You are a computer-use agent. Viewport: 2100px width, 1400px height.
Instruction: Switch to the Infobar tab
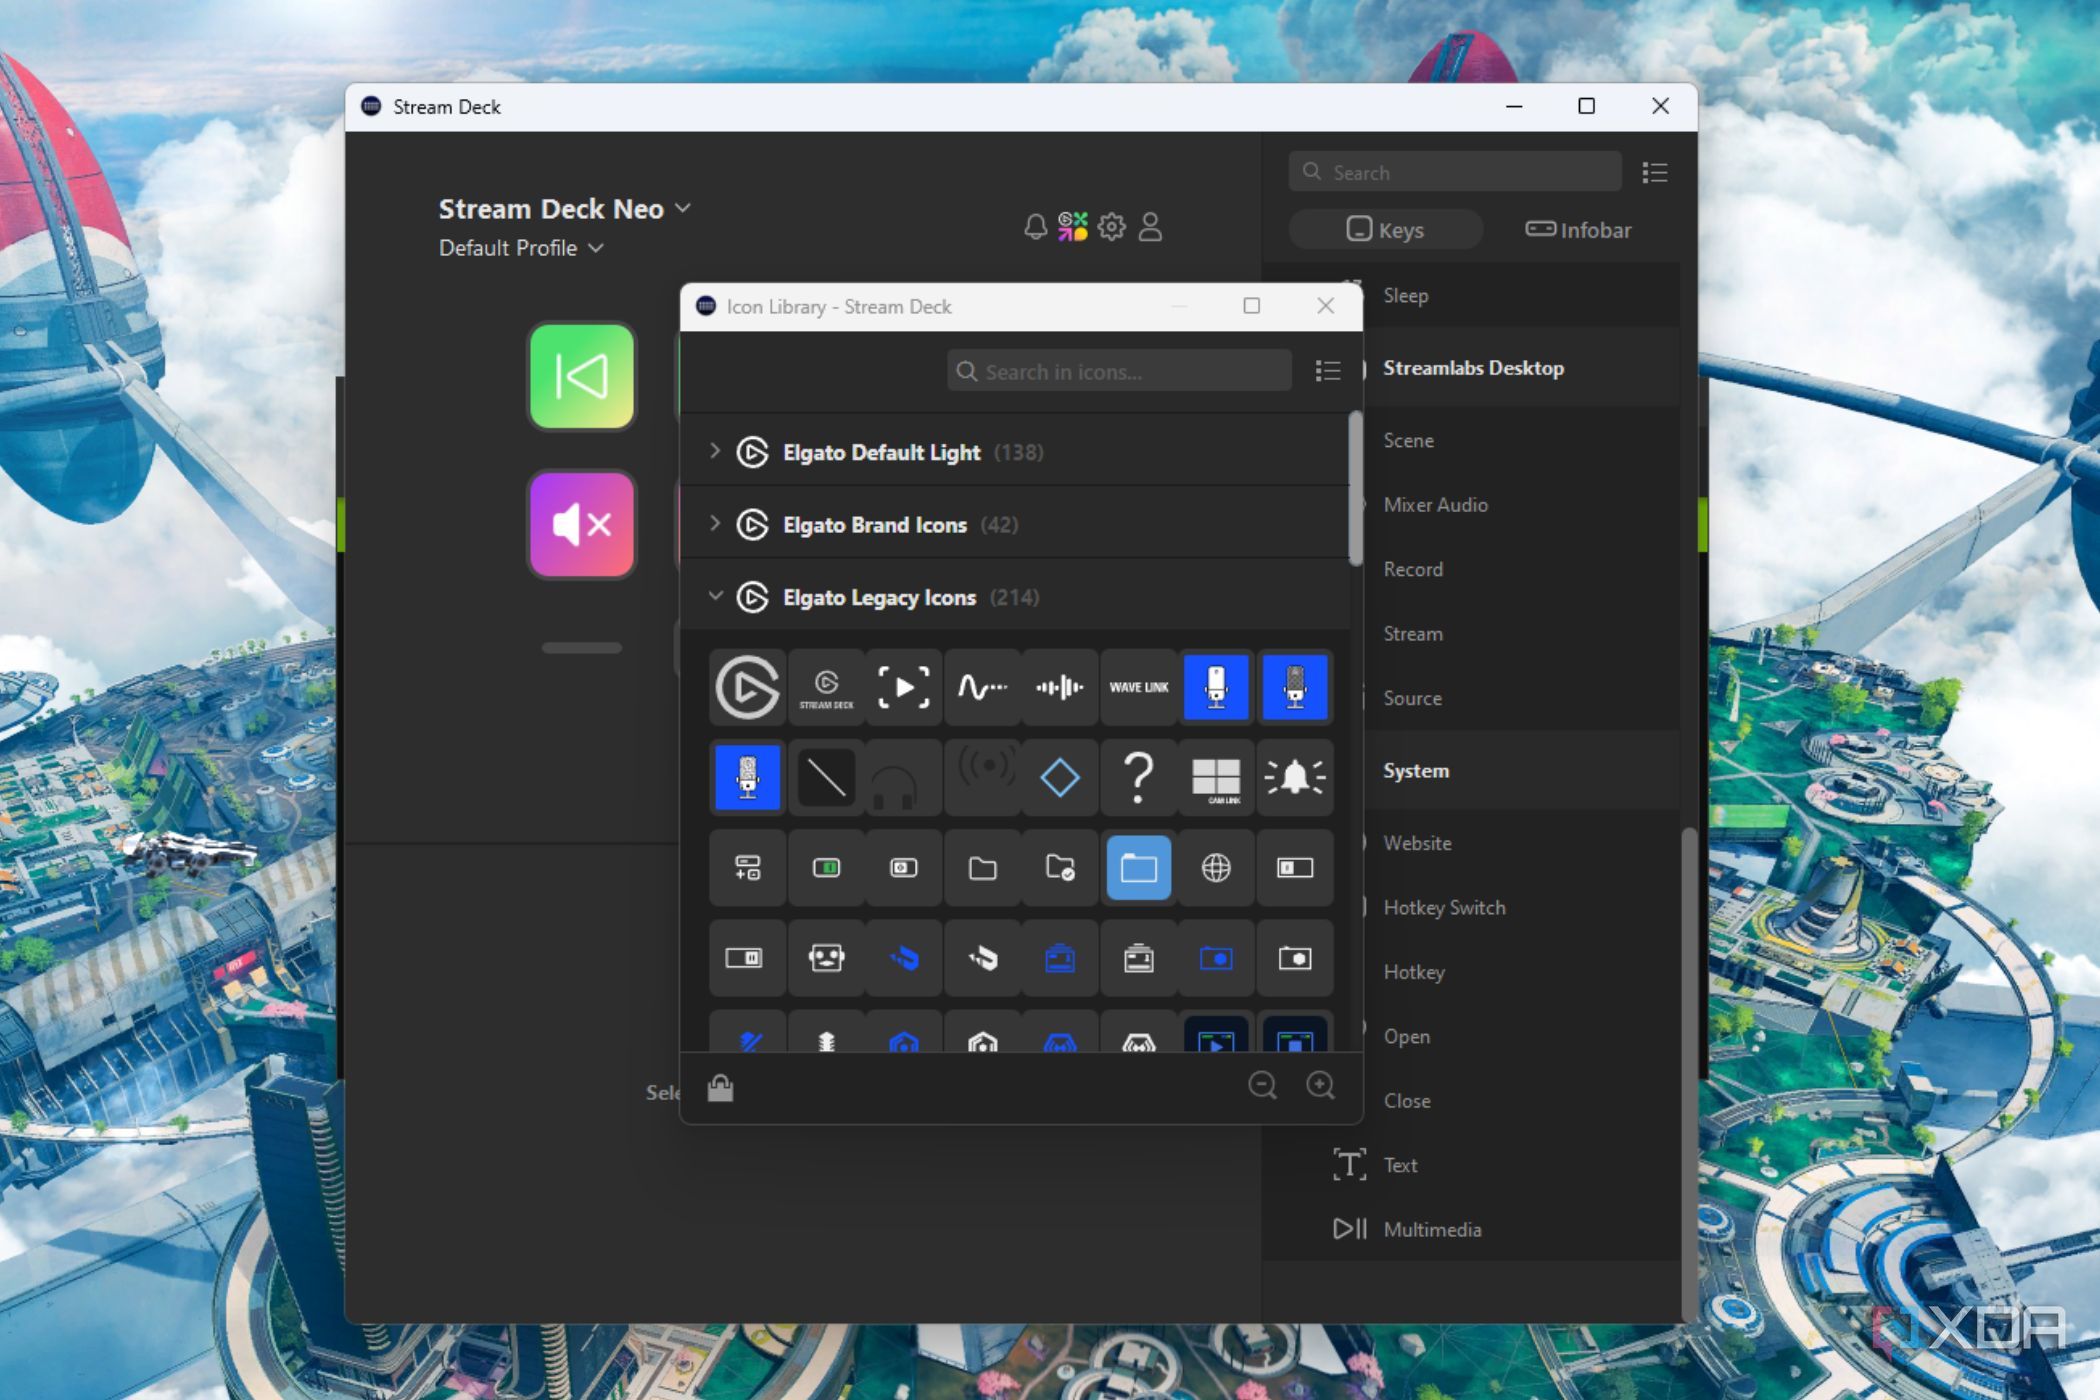click(1578, 230)
